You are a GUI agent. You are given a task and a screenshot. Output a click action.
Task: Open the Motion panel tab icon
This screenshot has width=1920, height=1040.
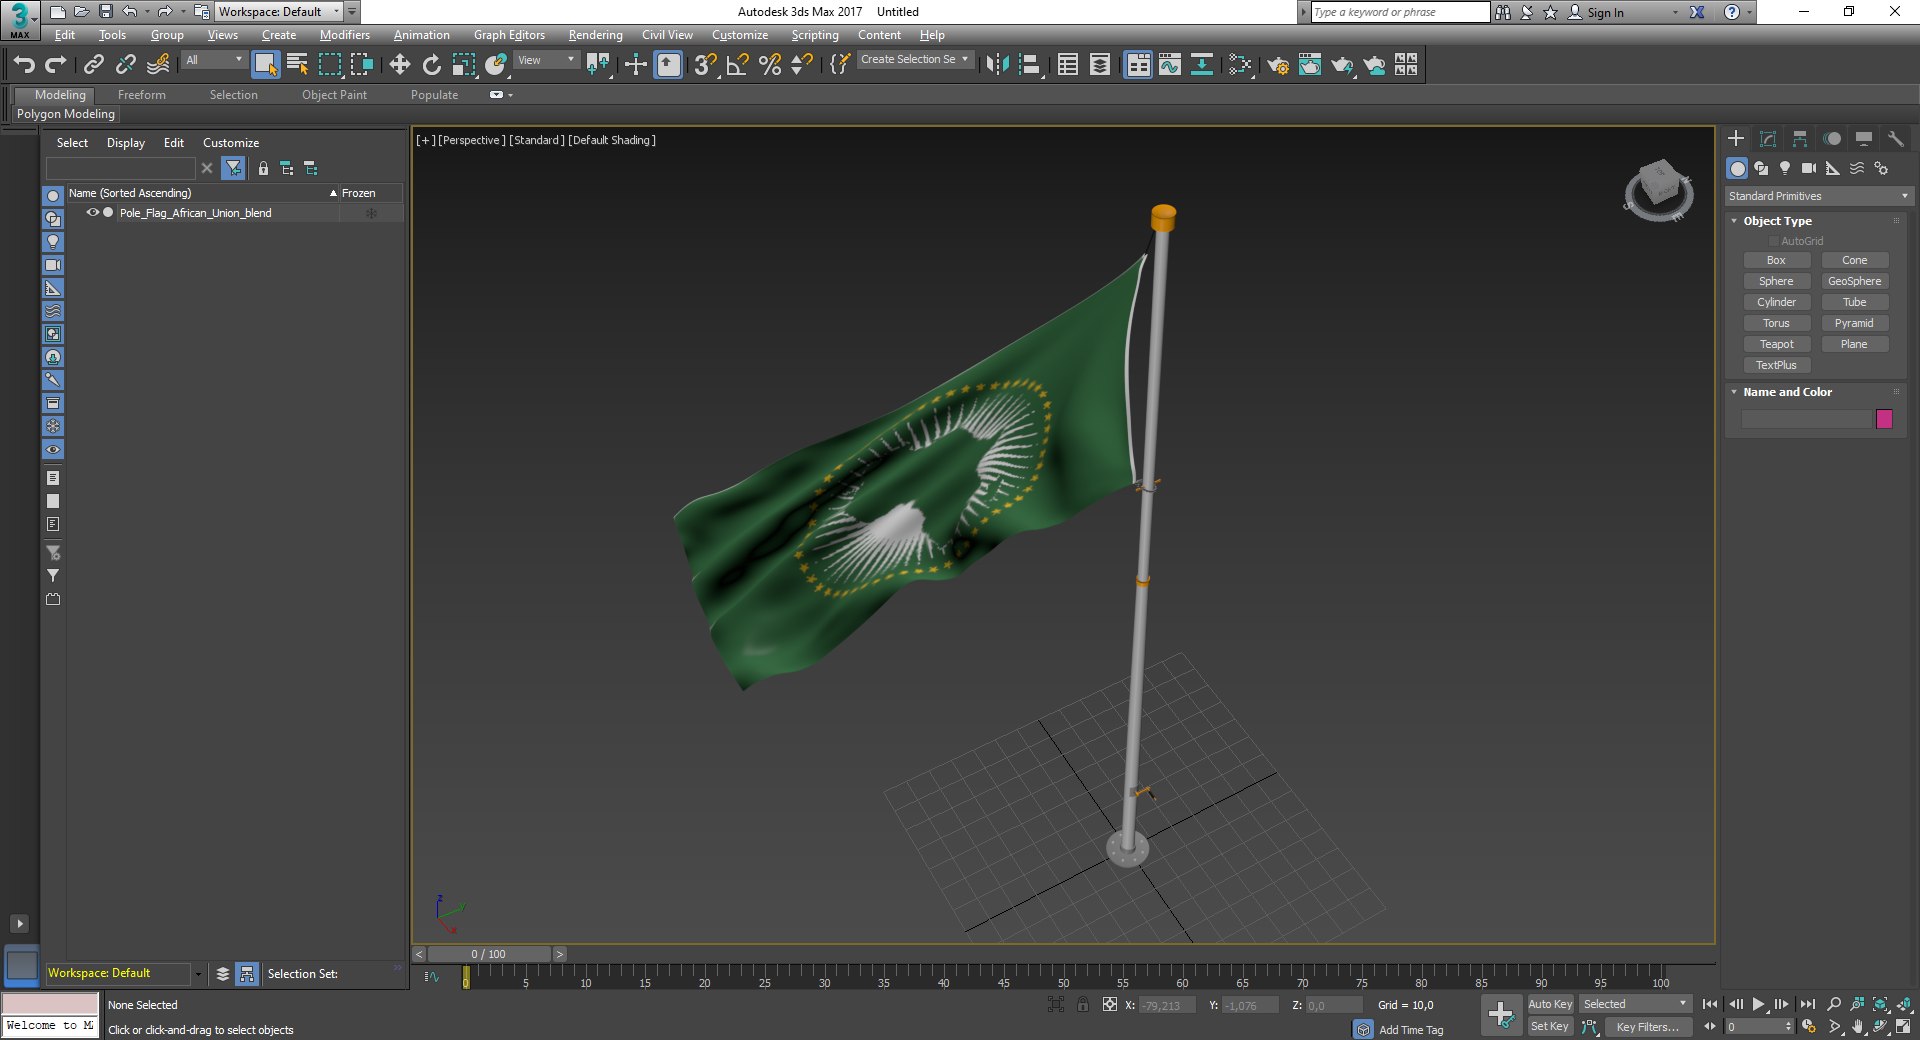click(1832, 139)
